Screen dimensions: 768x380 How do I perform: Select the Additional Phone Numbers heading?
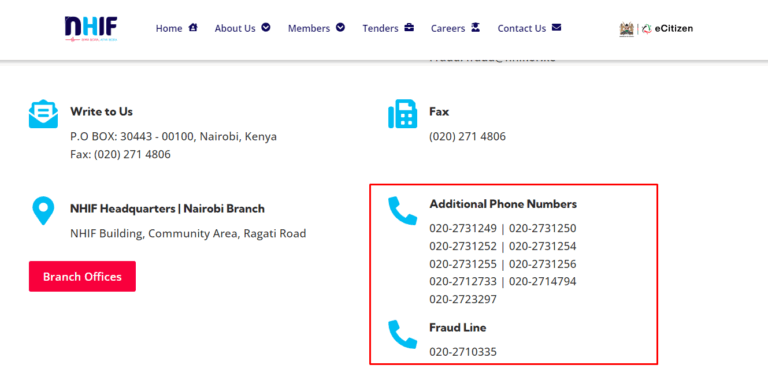pos(503,204)
